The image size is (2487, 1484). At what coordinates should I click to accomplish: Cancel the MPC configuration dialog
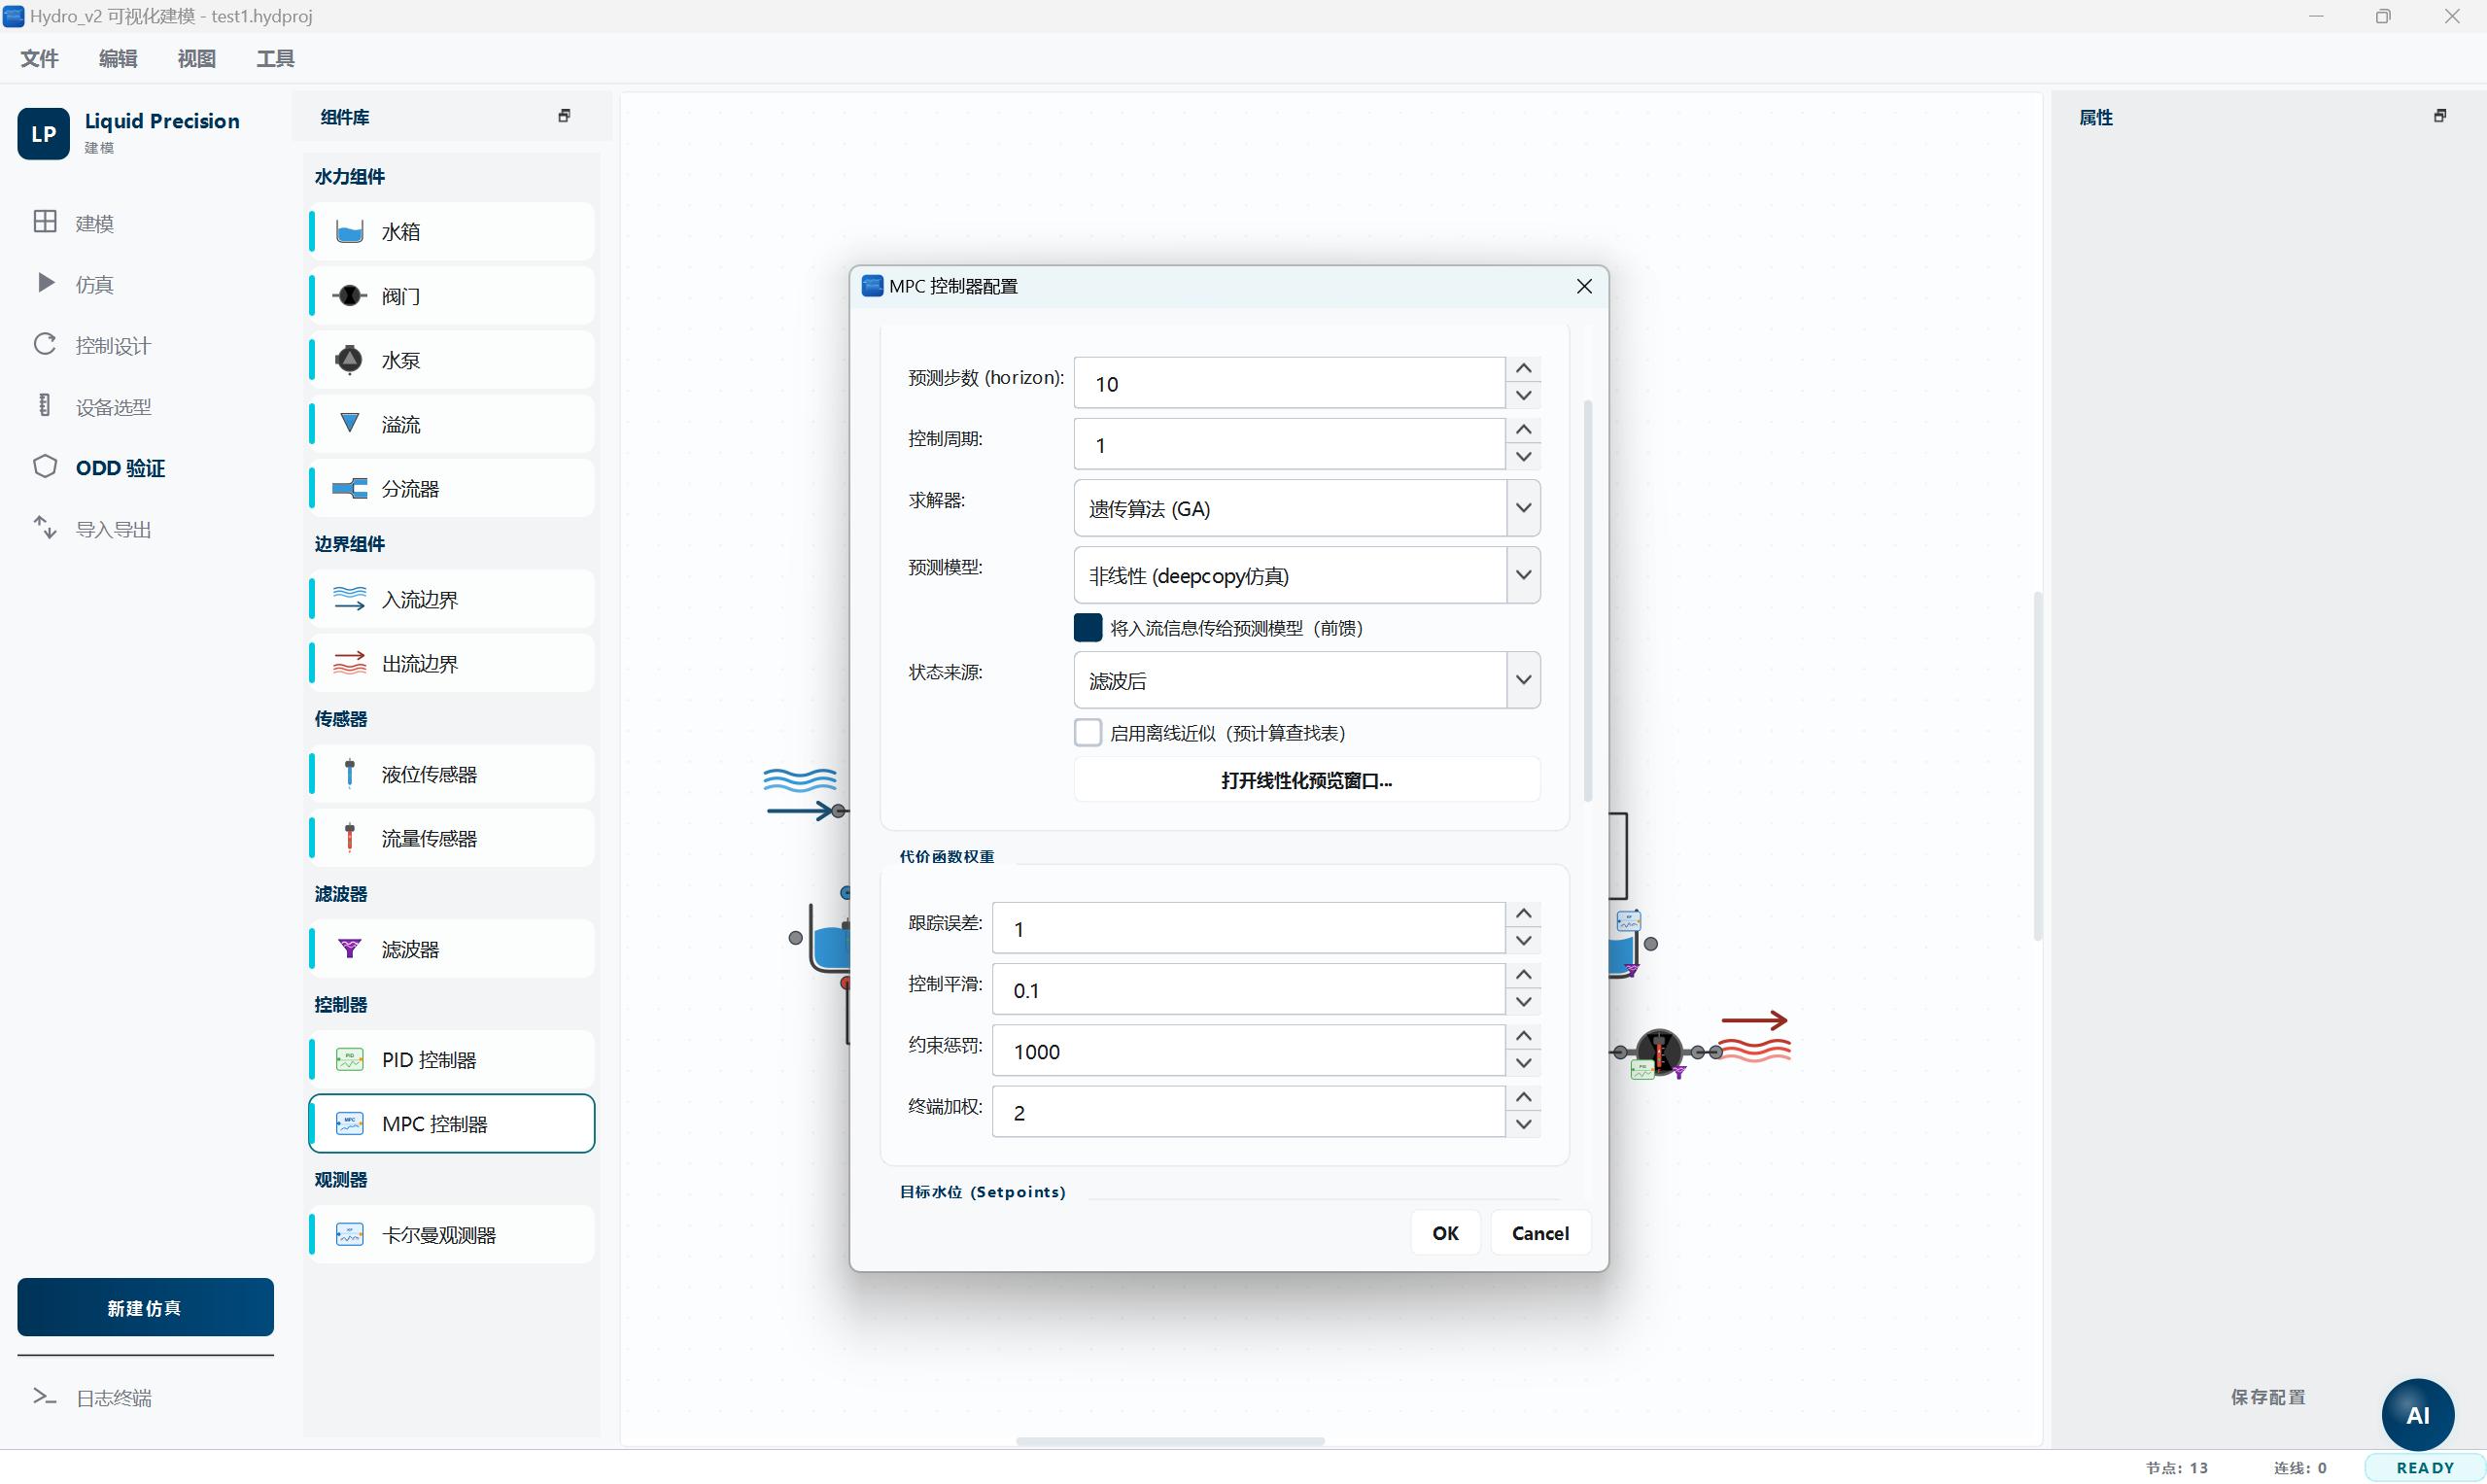coord(1540,1233)
